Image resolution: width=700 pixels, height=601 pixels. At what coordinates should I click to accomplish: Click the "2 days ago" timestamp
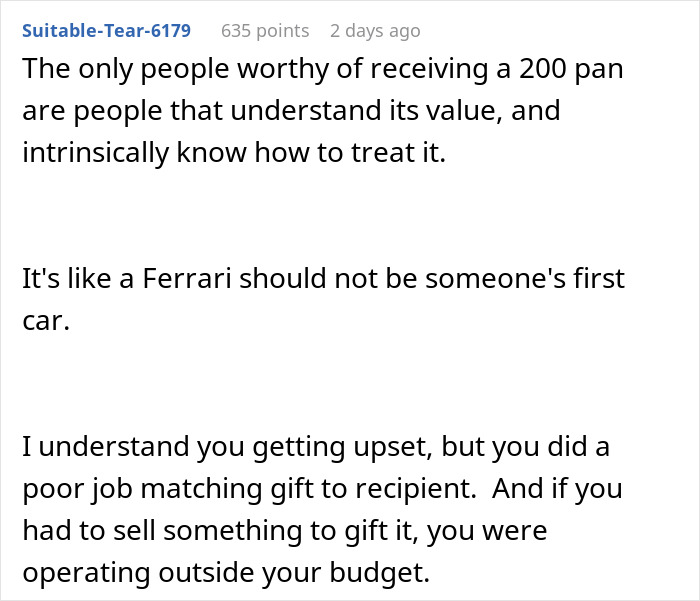pos(375,30)
